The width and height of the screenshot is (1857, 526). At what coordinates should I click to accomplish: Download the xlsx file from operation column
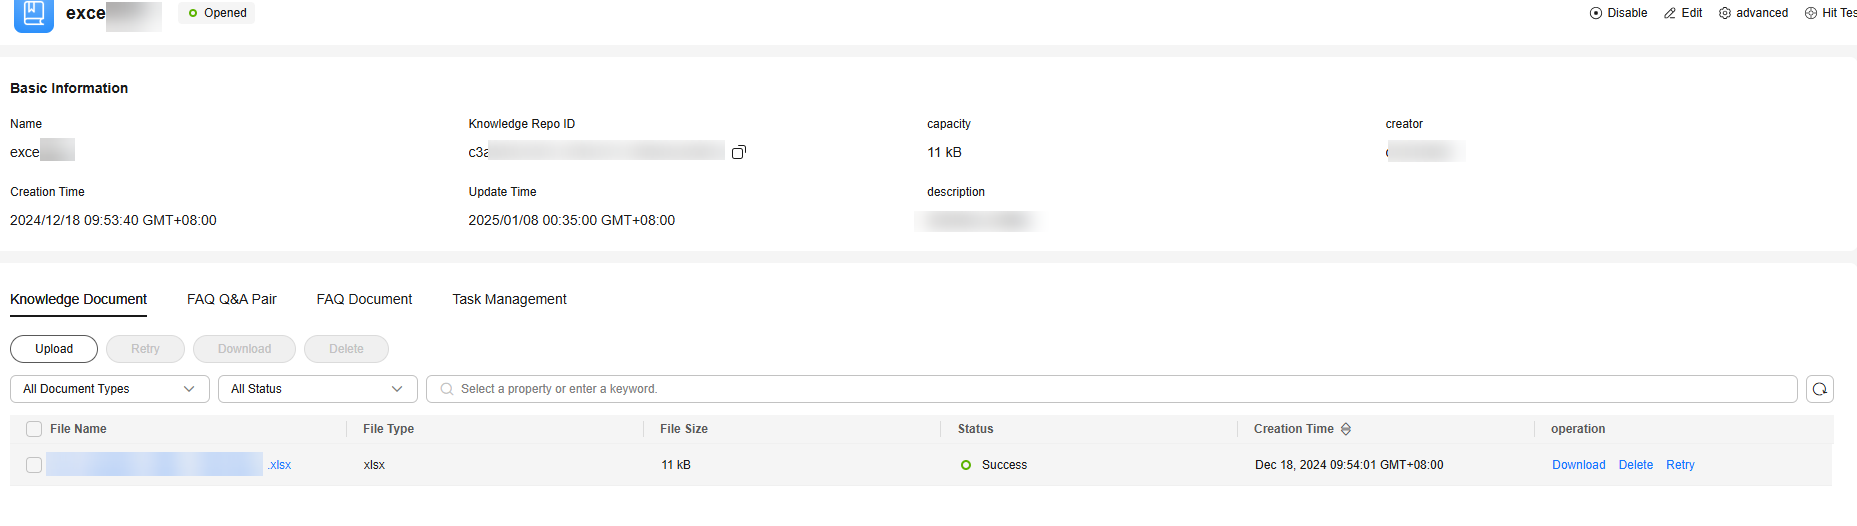tap(1578, 465)
